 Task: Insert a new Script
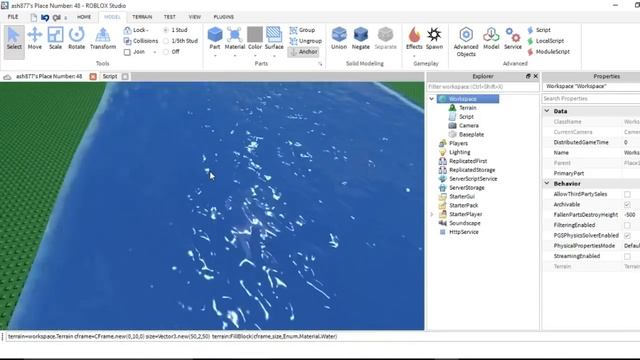coord(539,30)
